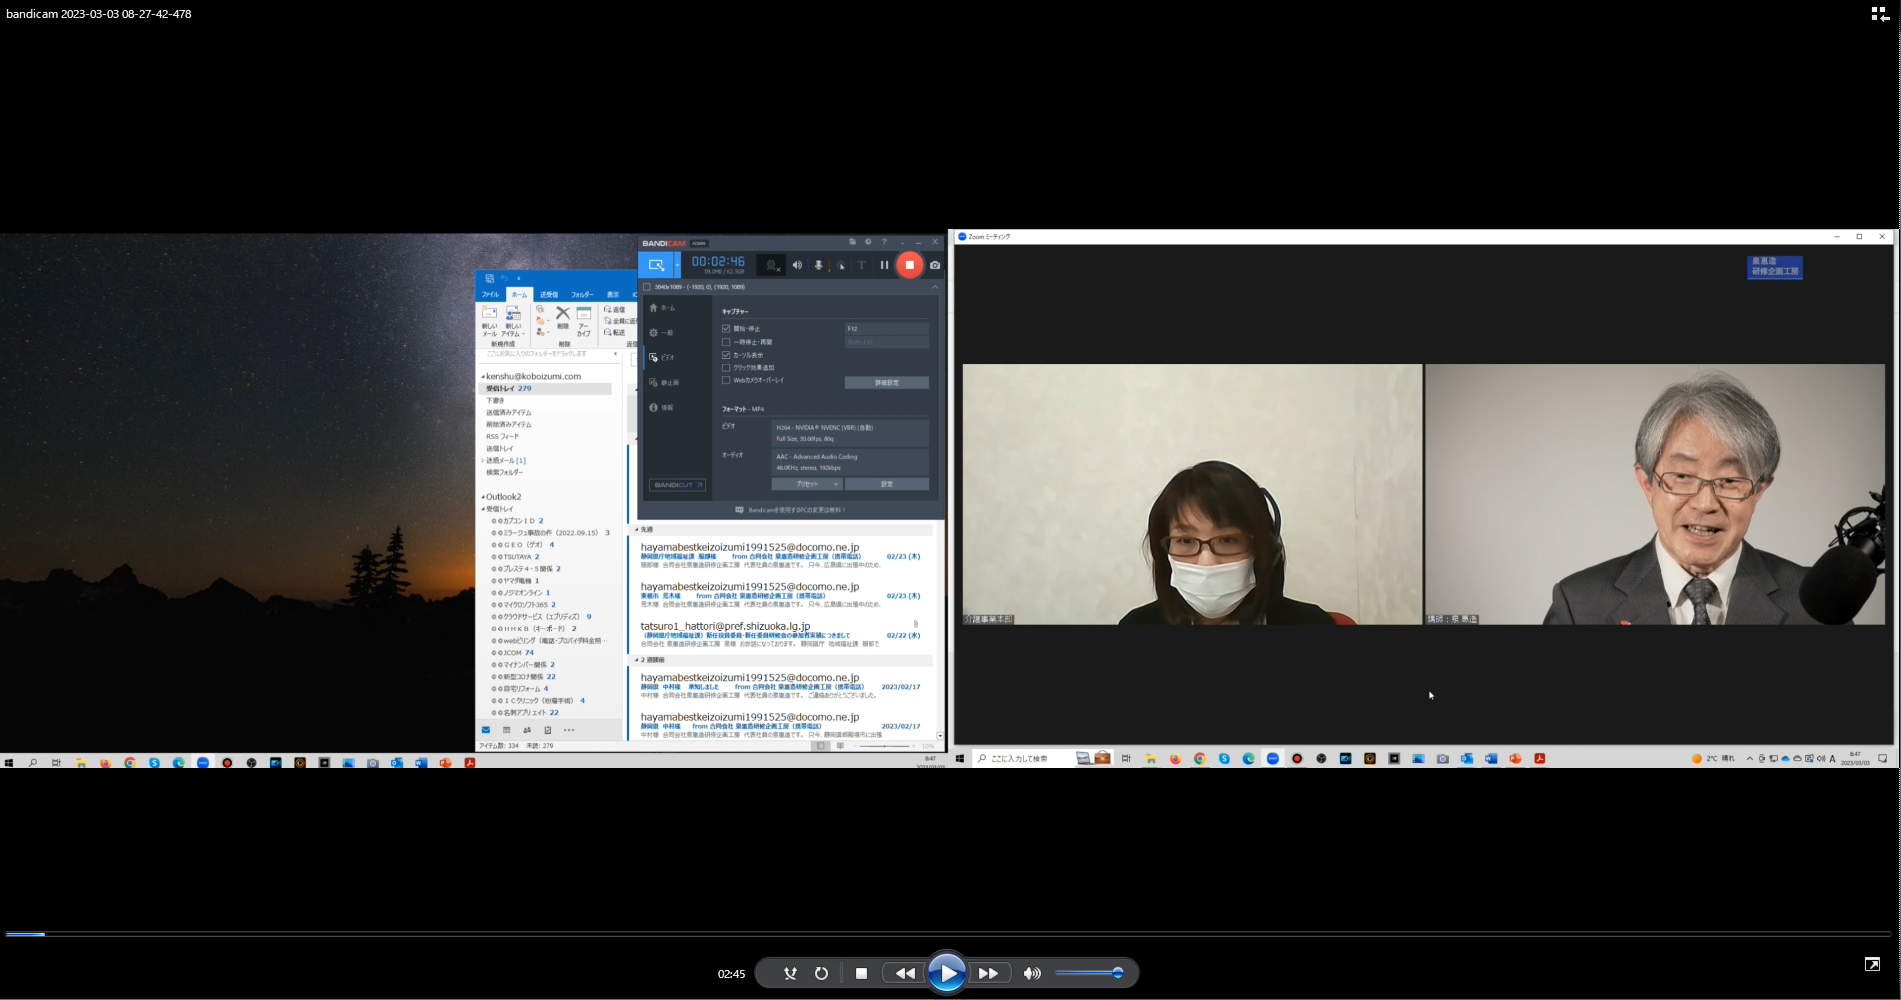Enable the pause/resume hotkey checkbox in Bandicam

[726, 342]
